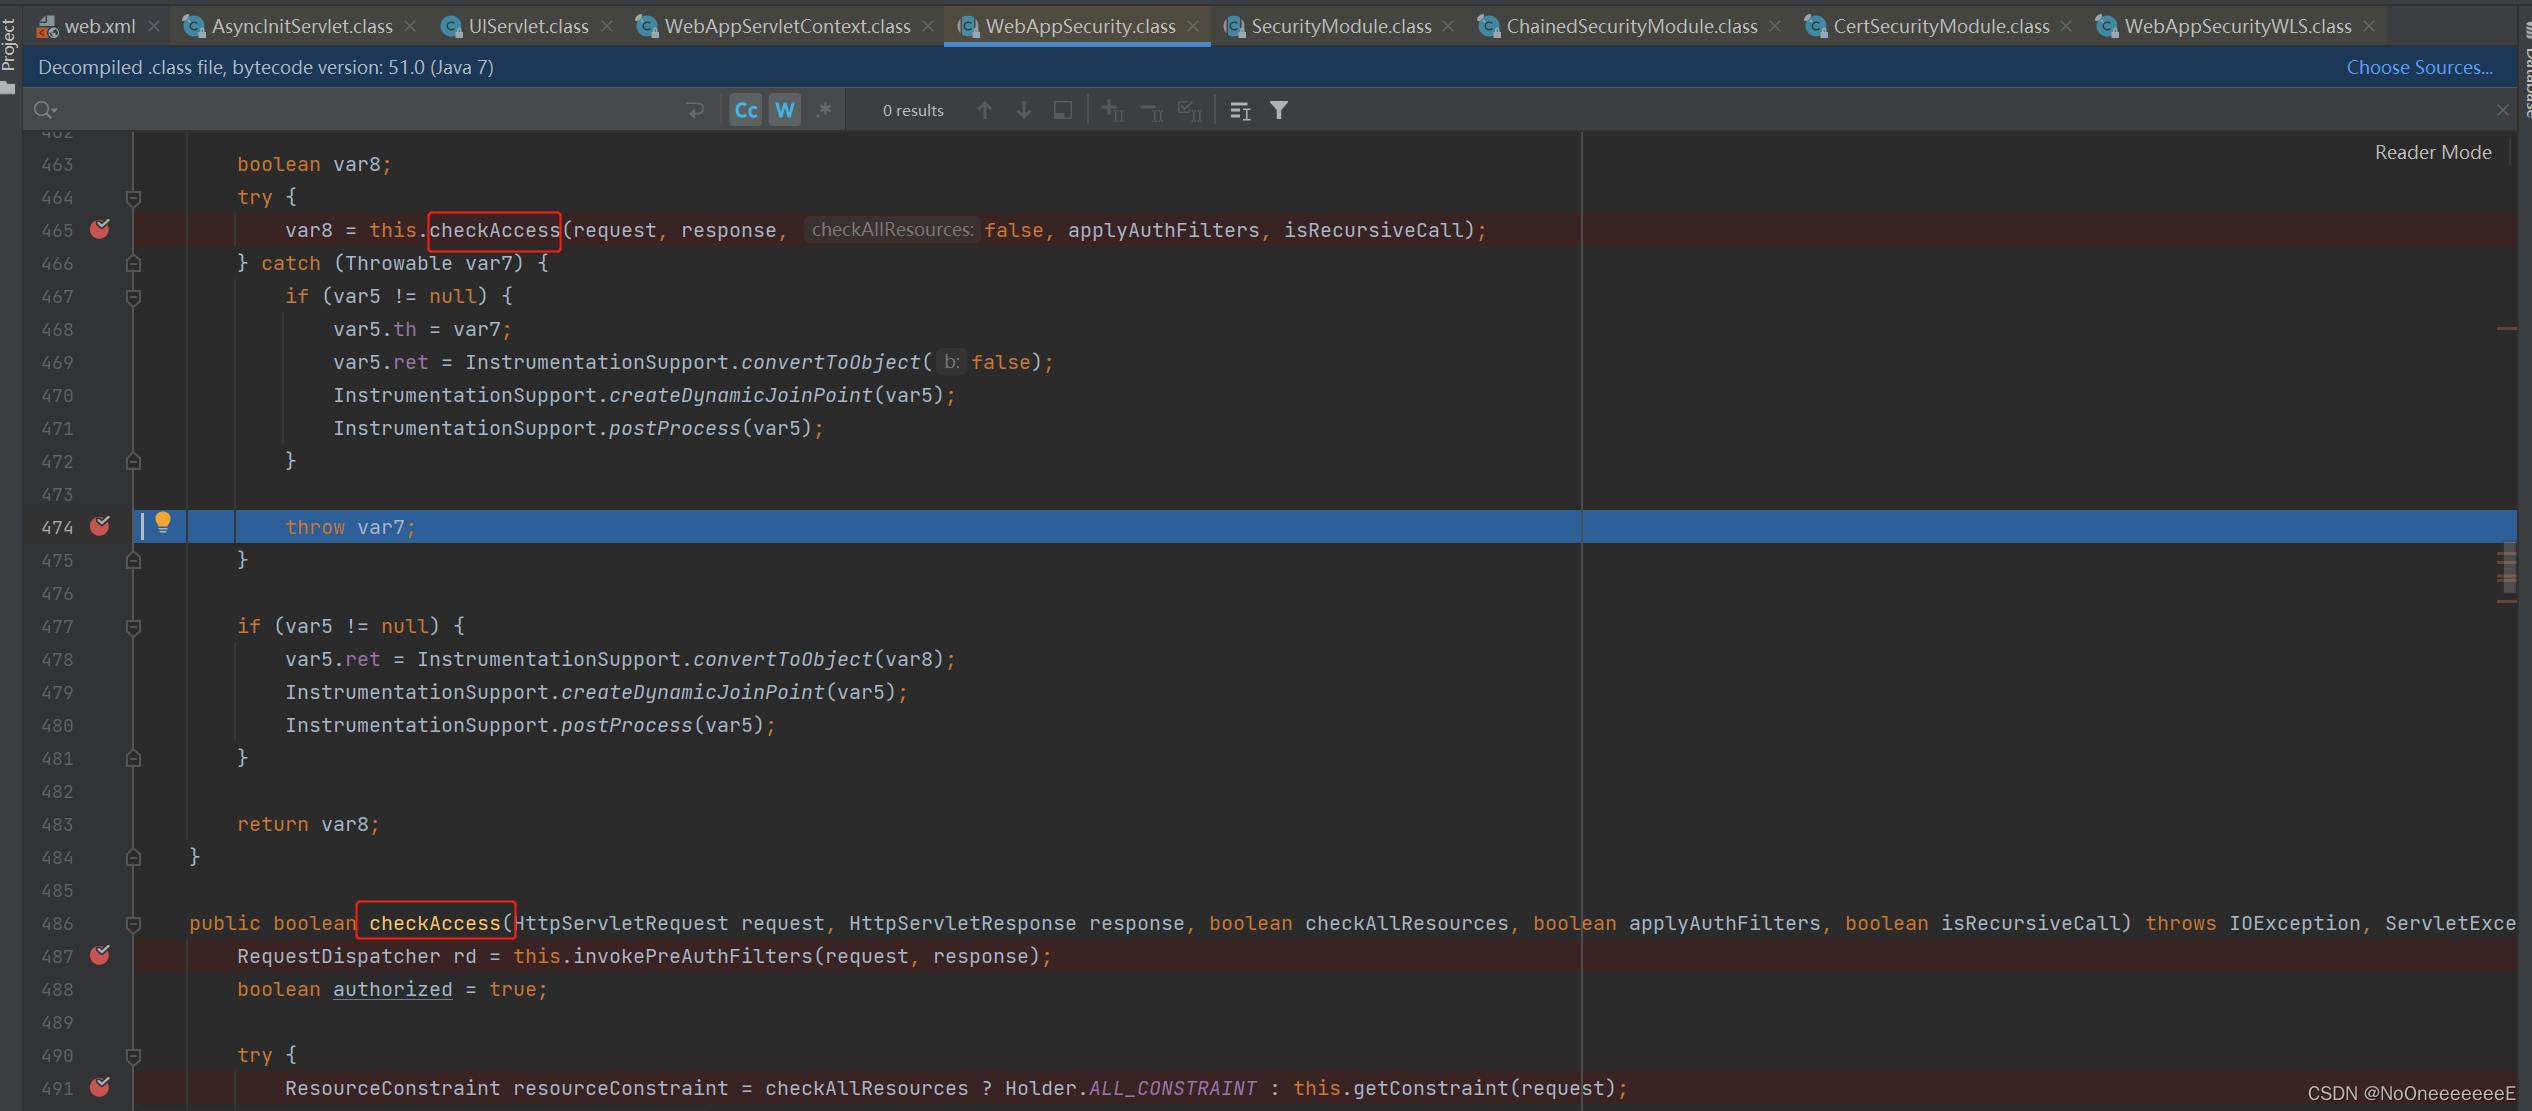2532x1111 pixels.
Task: Click postProcess call on line 471
Action: (674, 428)
